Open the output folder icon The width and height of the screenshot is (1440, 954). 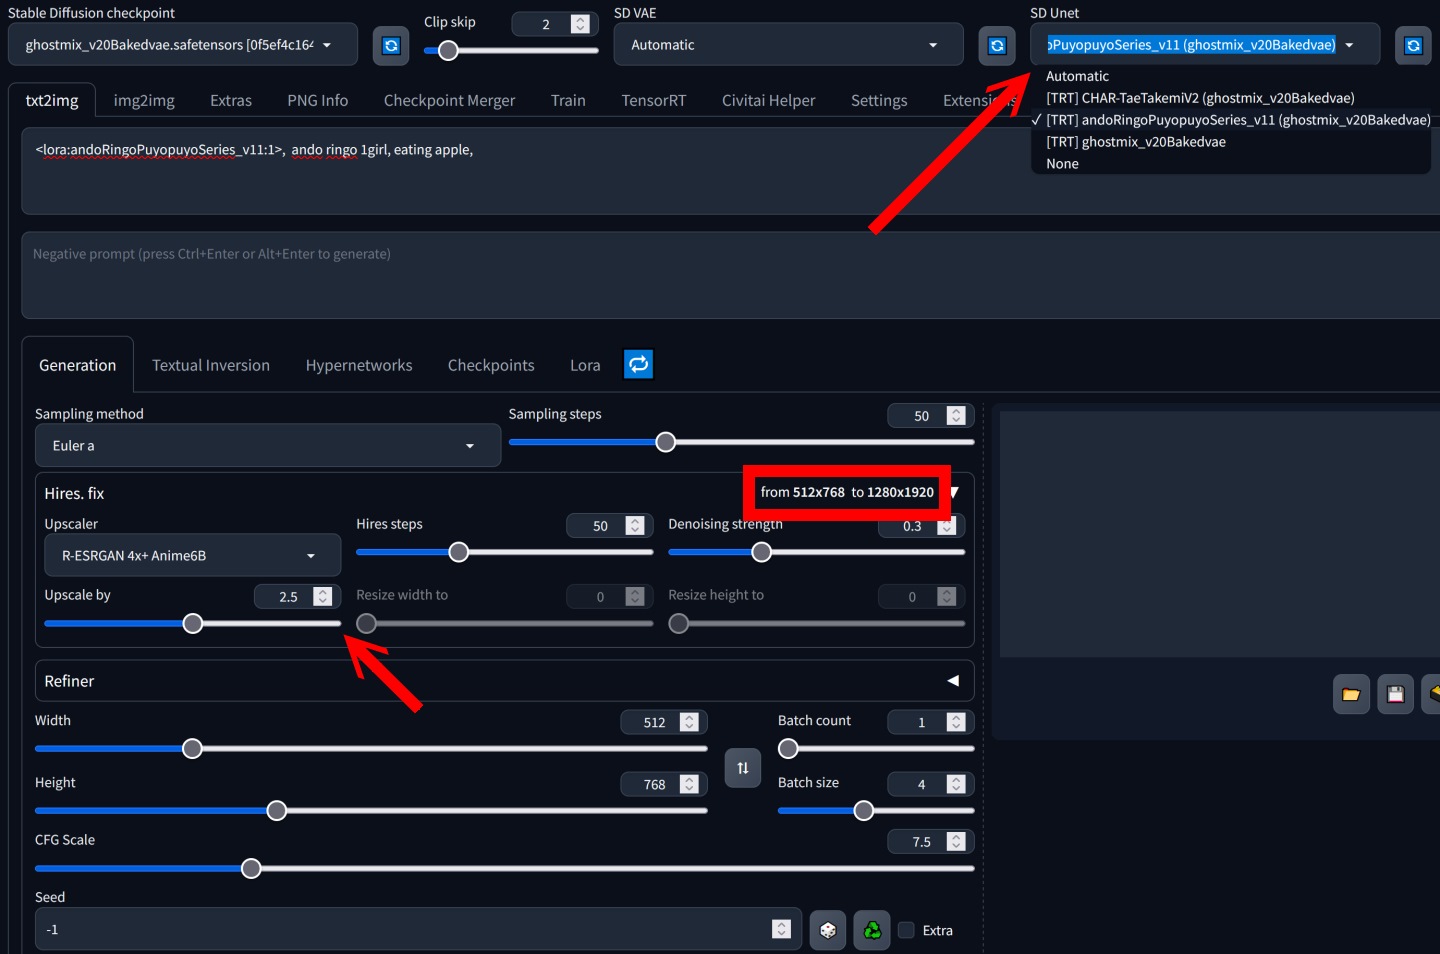pyautogui.click(x=1351, y=693)
